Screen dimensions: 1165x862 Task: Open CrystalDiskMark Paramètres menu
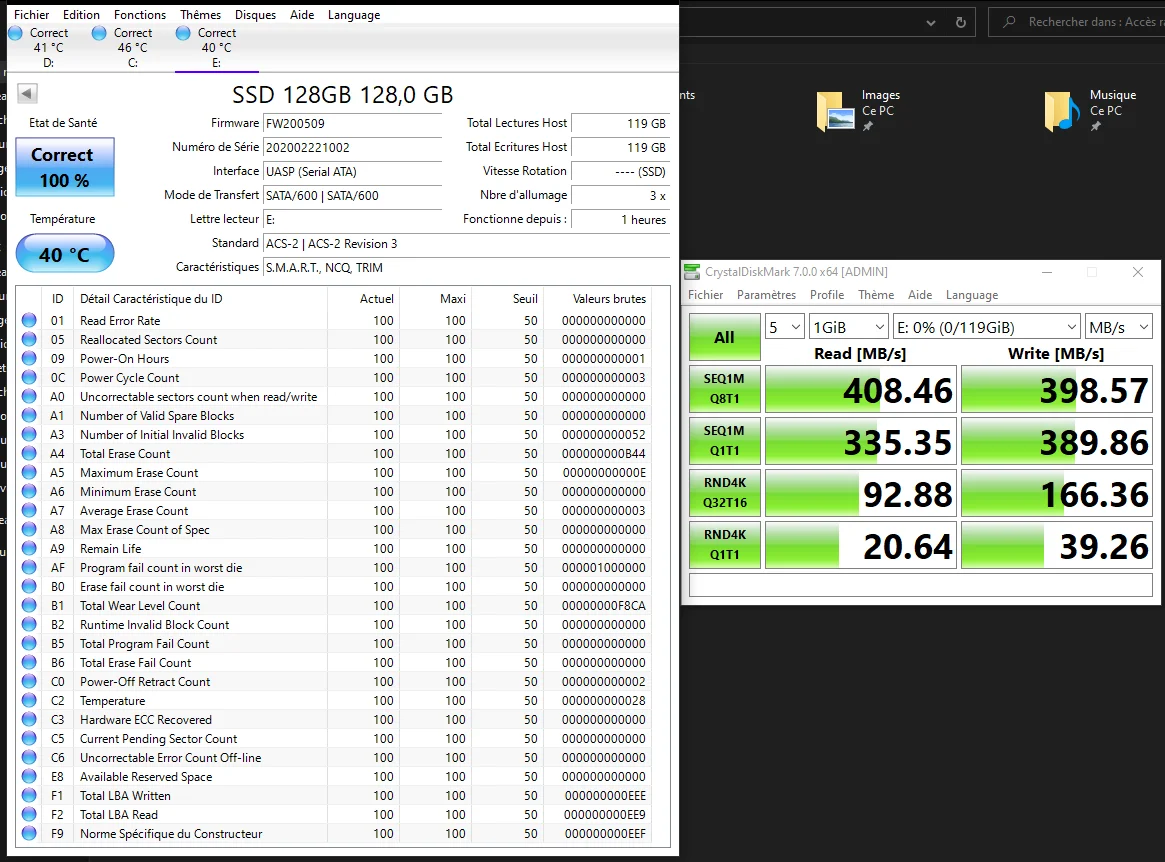click(766, 295)
